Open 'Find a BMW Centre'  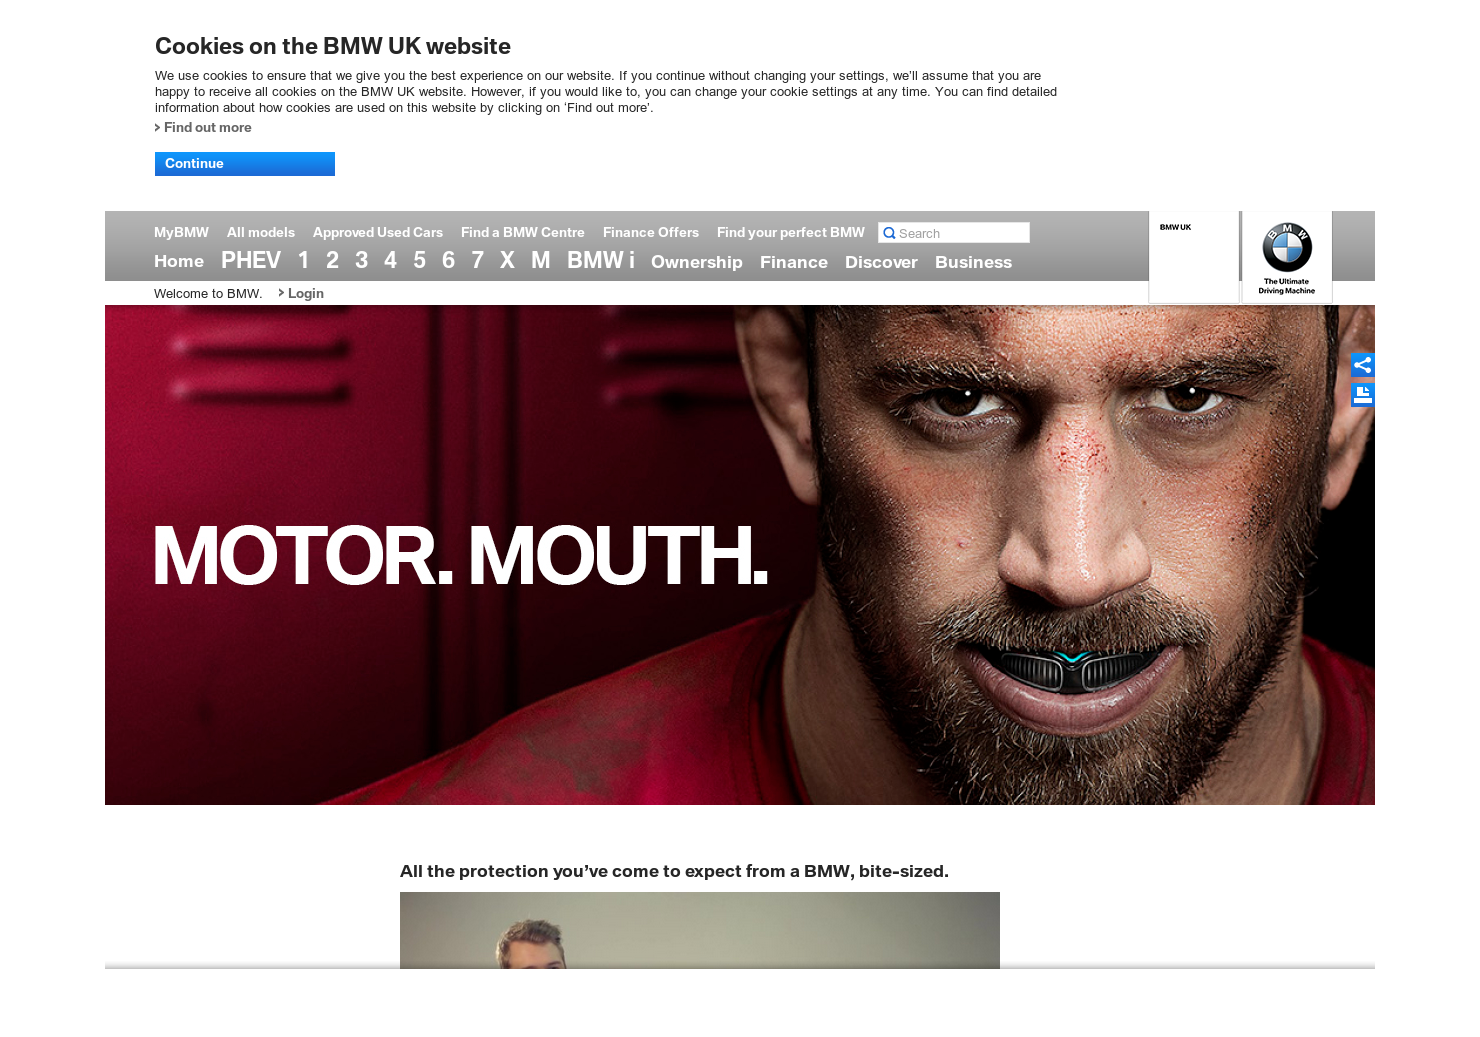[523, 232]
